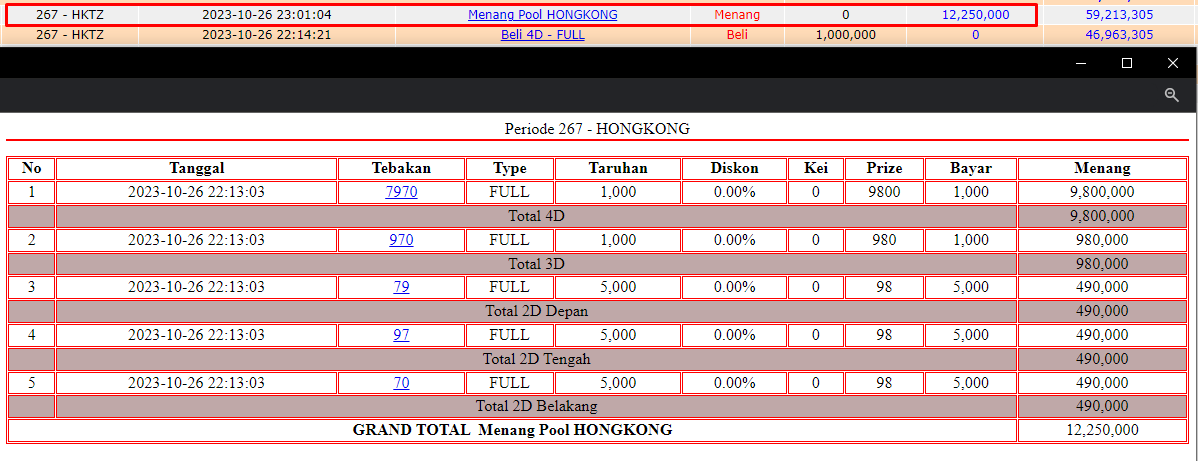Screen dimensions: 1198x461
Task: Open the 70 tebakan link
Action: click(x=401, y=383)
